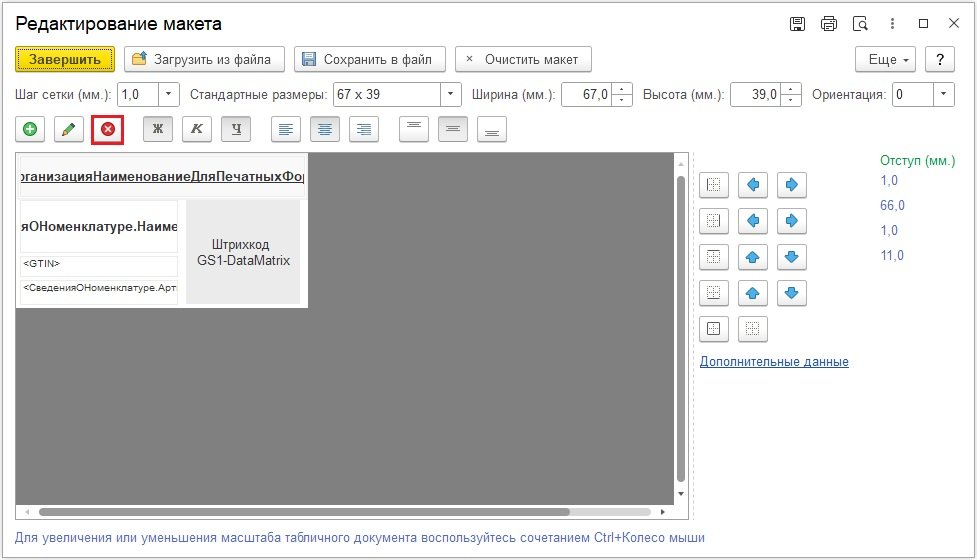Click the green add element icon
Image resolution: width=977 pixels, height=560 pixels.
[30, 129]
